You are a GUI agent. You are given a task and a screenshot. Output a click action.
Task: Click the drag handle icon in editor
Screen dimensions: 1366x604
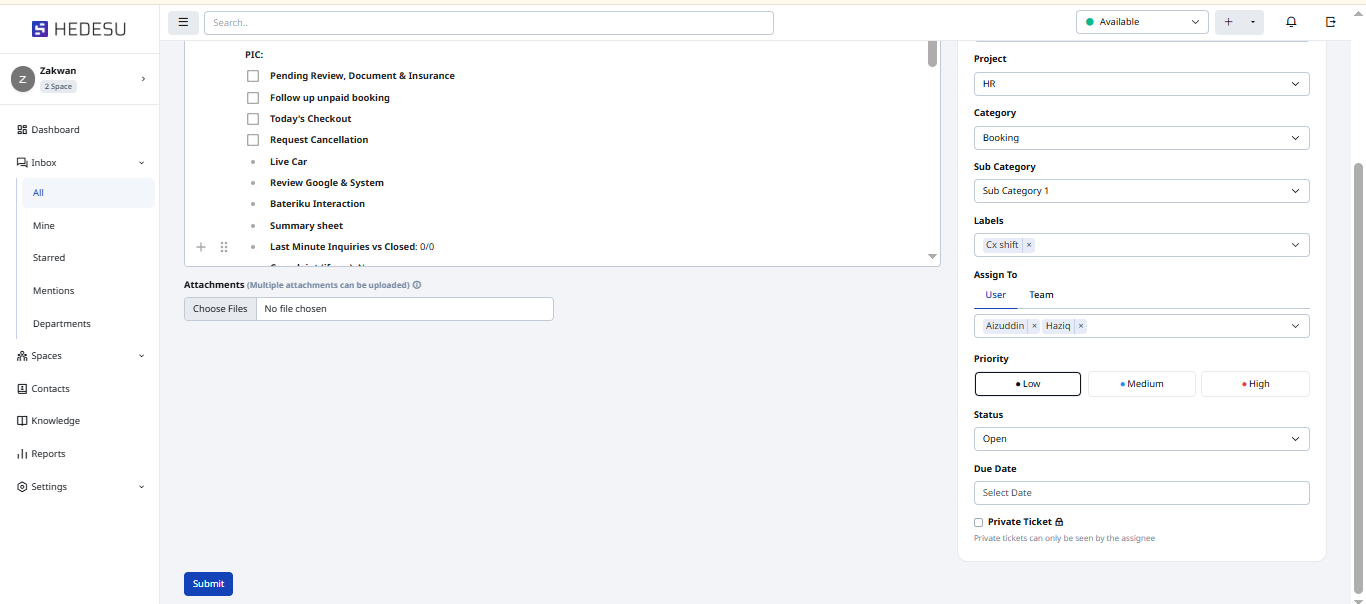click(x=224, y=247)
